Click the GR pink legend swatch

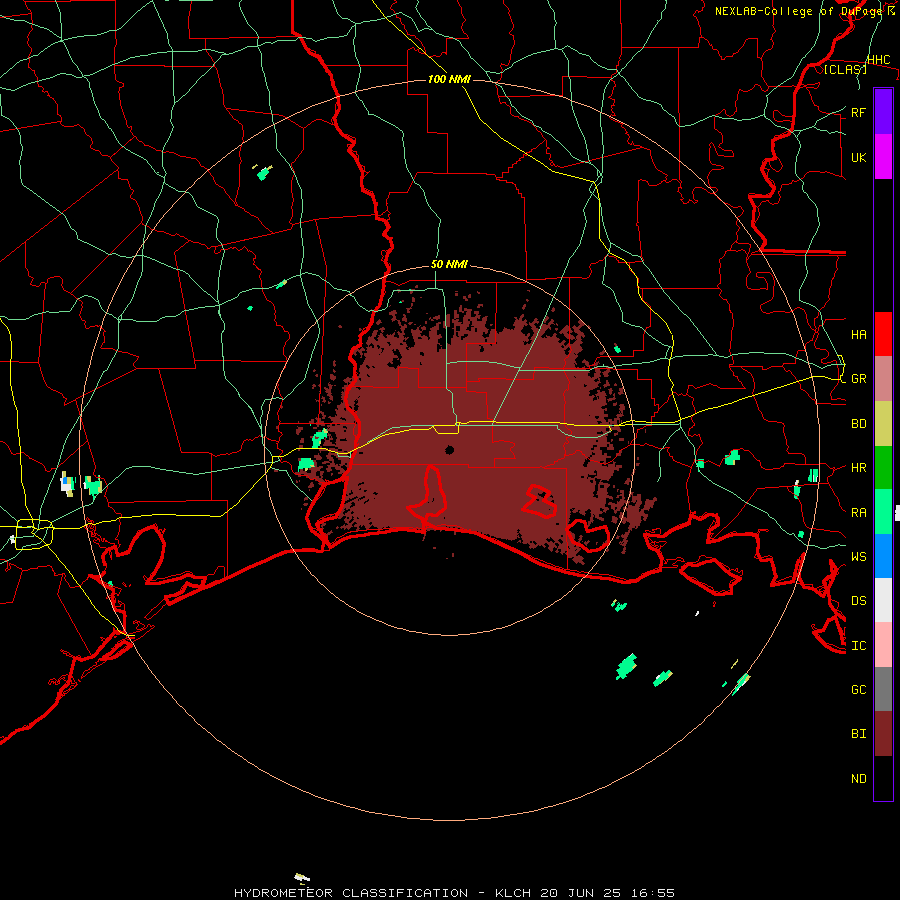[x=883, y=379]
